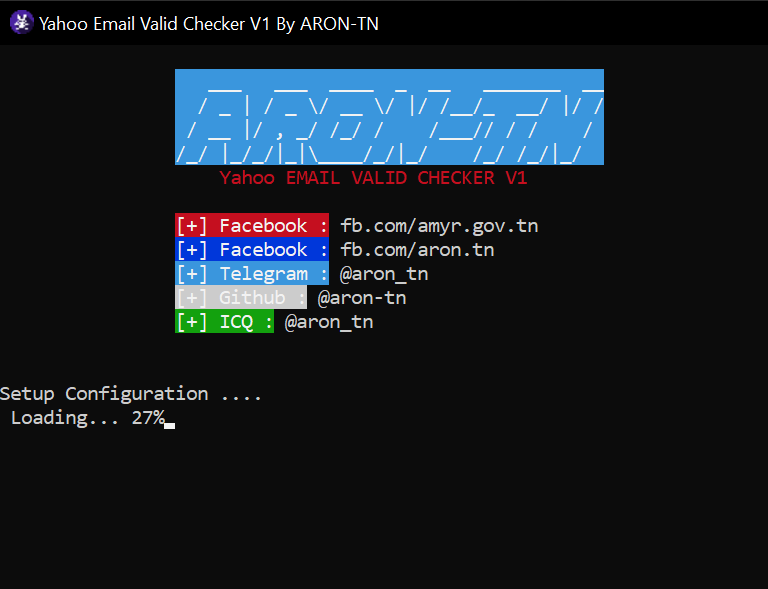768x589 pixels.
Task: Click the blue Facebook label
Action: pyautogui.click(x=252, y=249)
